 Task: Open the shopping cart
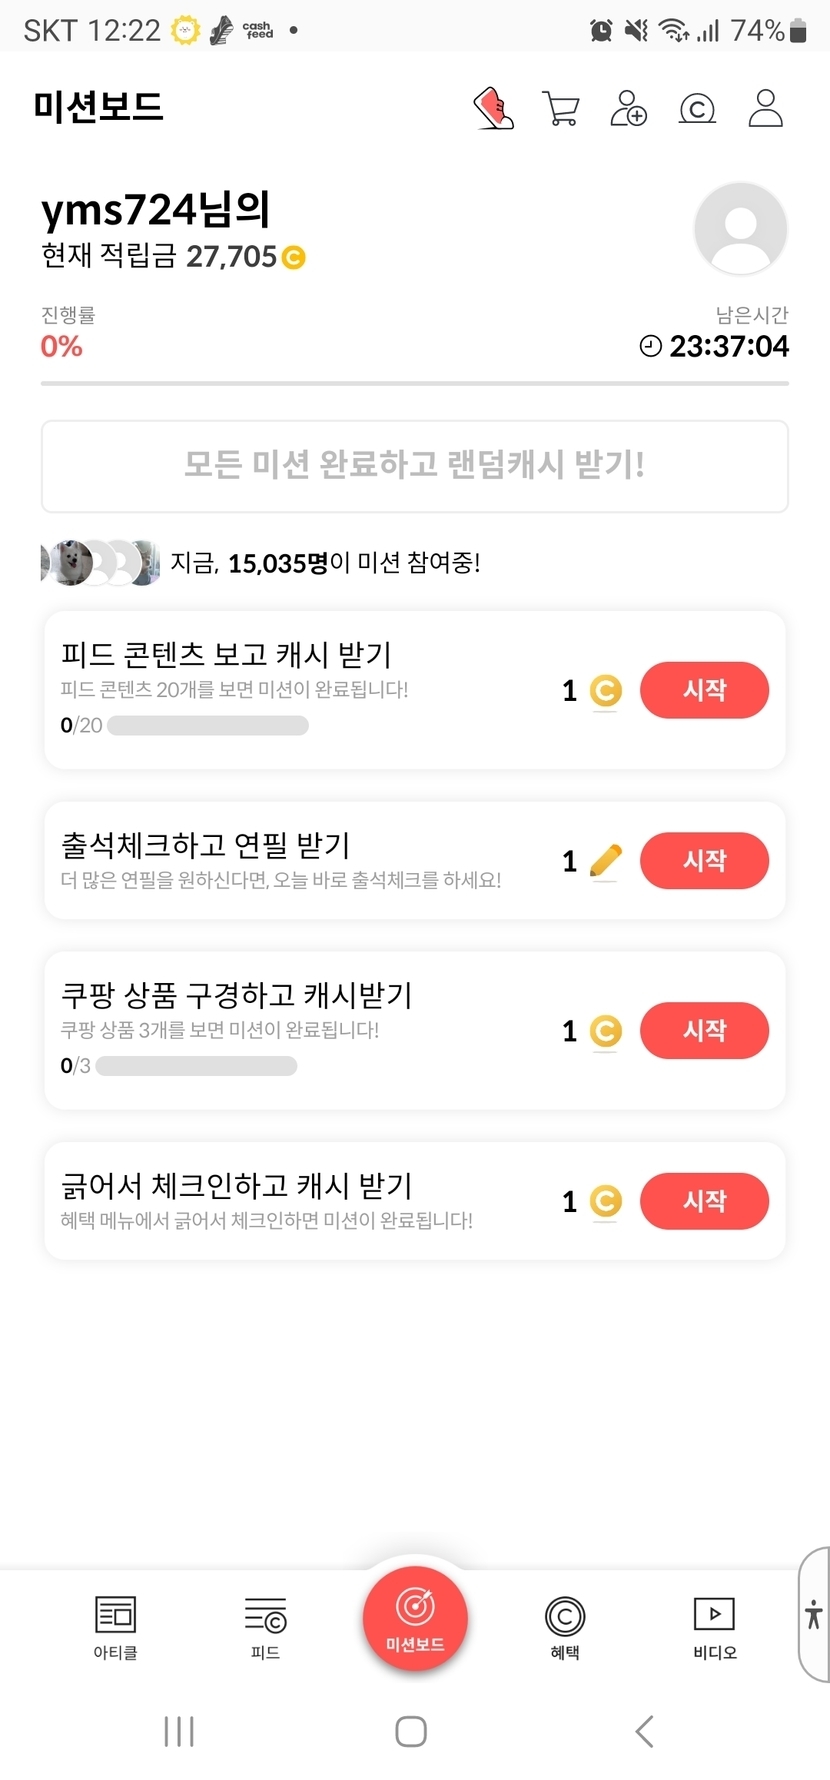click(x=560, y=108)
